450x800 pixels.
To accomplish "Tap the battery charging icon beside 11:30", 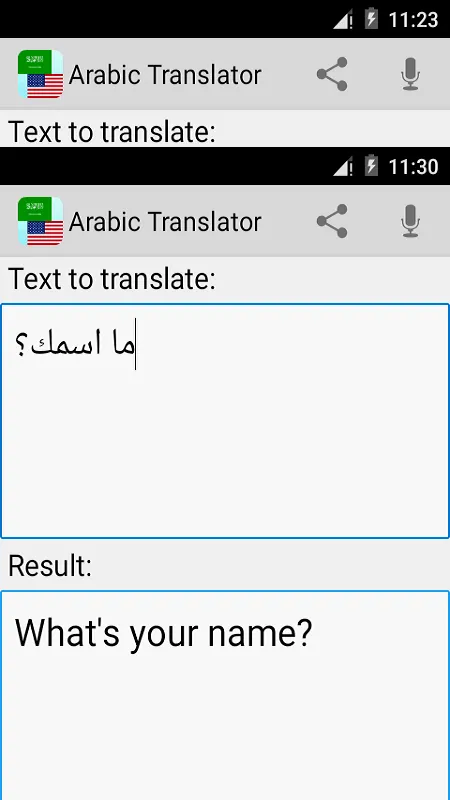I will (x=371, y=166).
